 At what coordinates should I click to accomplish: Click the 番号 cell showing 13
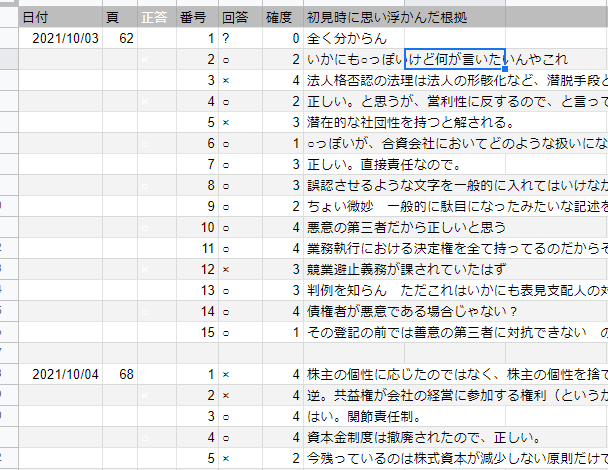pyautogui.click(x=197, y=290)
